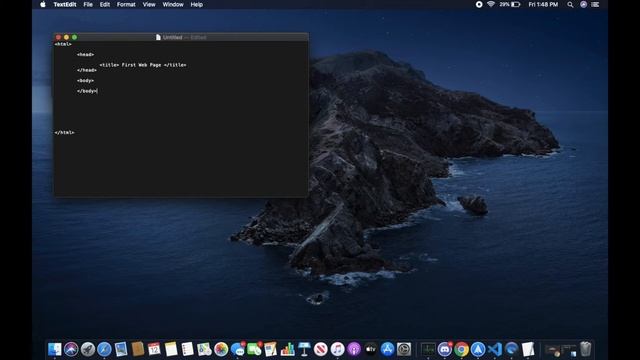The image size is (640, 360).
Task: Open Microsoft Edge from the Dock
Action: point(511,349)
